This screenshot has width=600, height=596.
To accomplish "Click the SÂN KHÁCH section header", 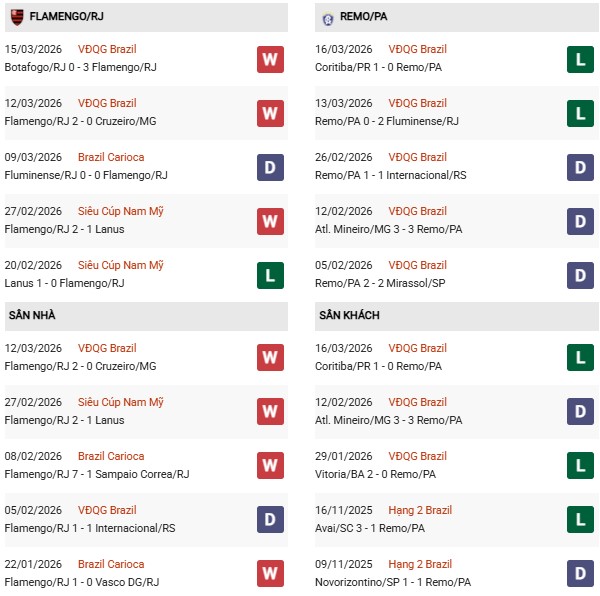I will (349, 316).
